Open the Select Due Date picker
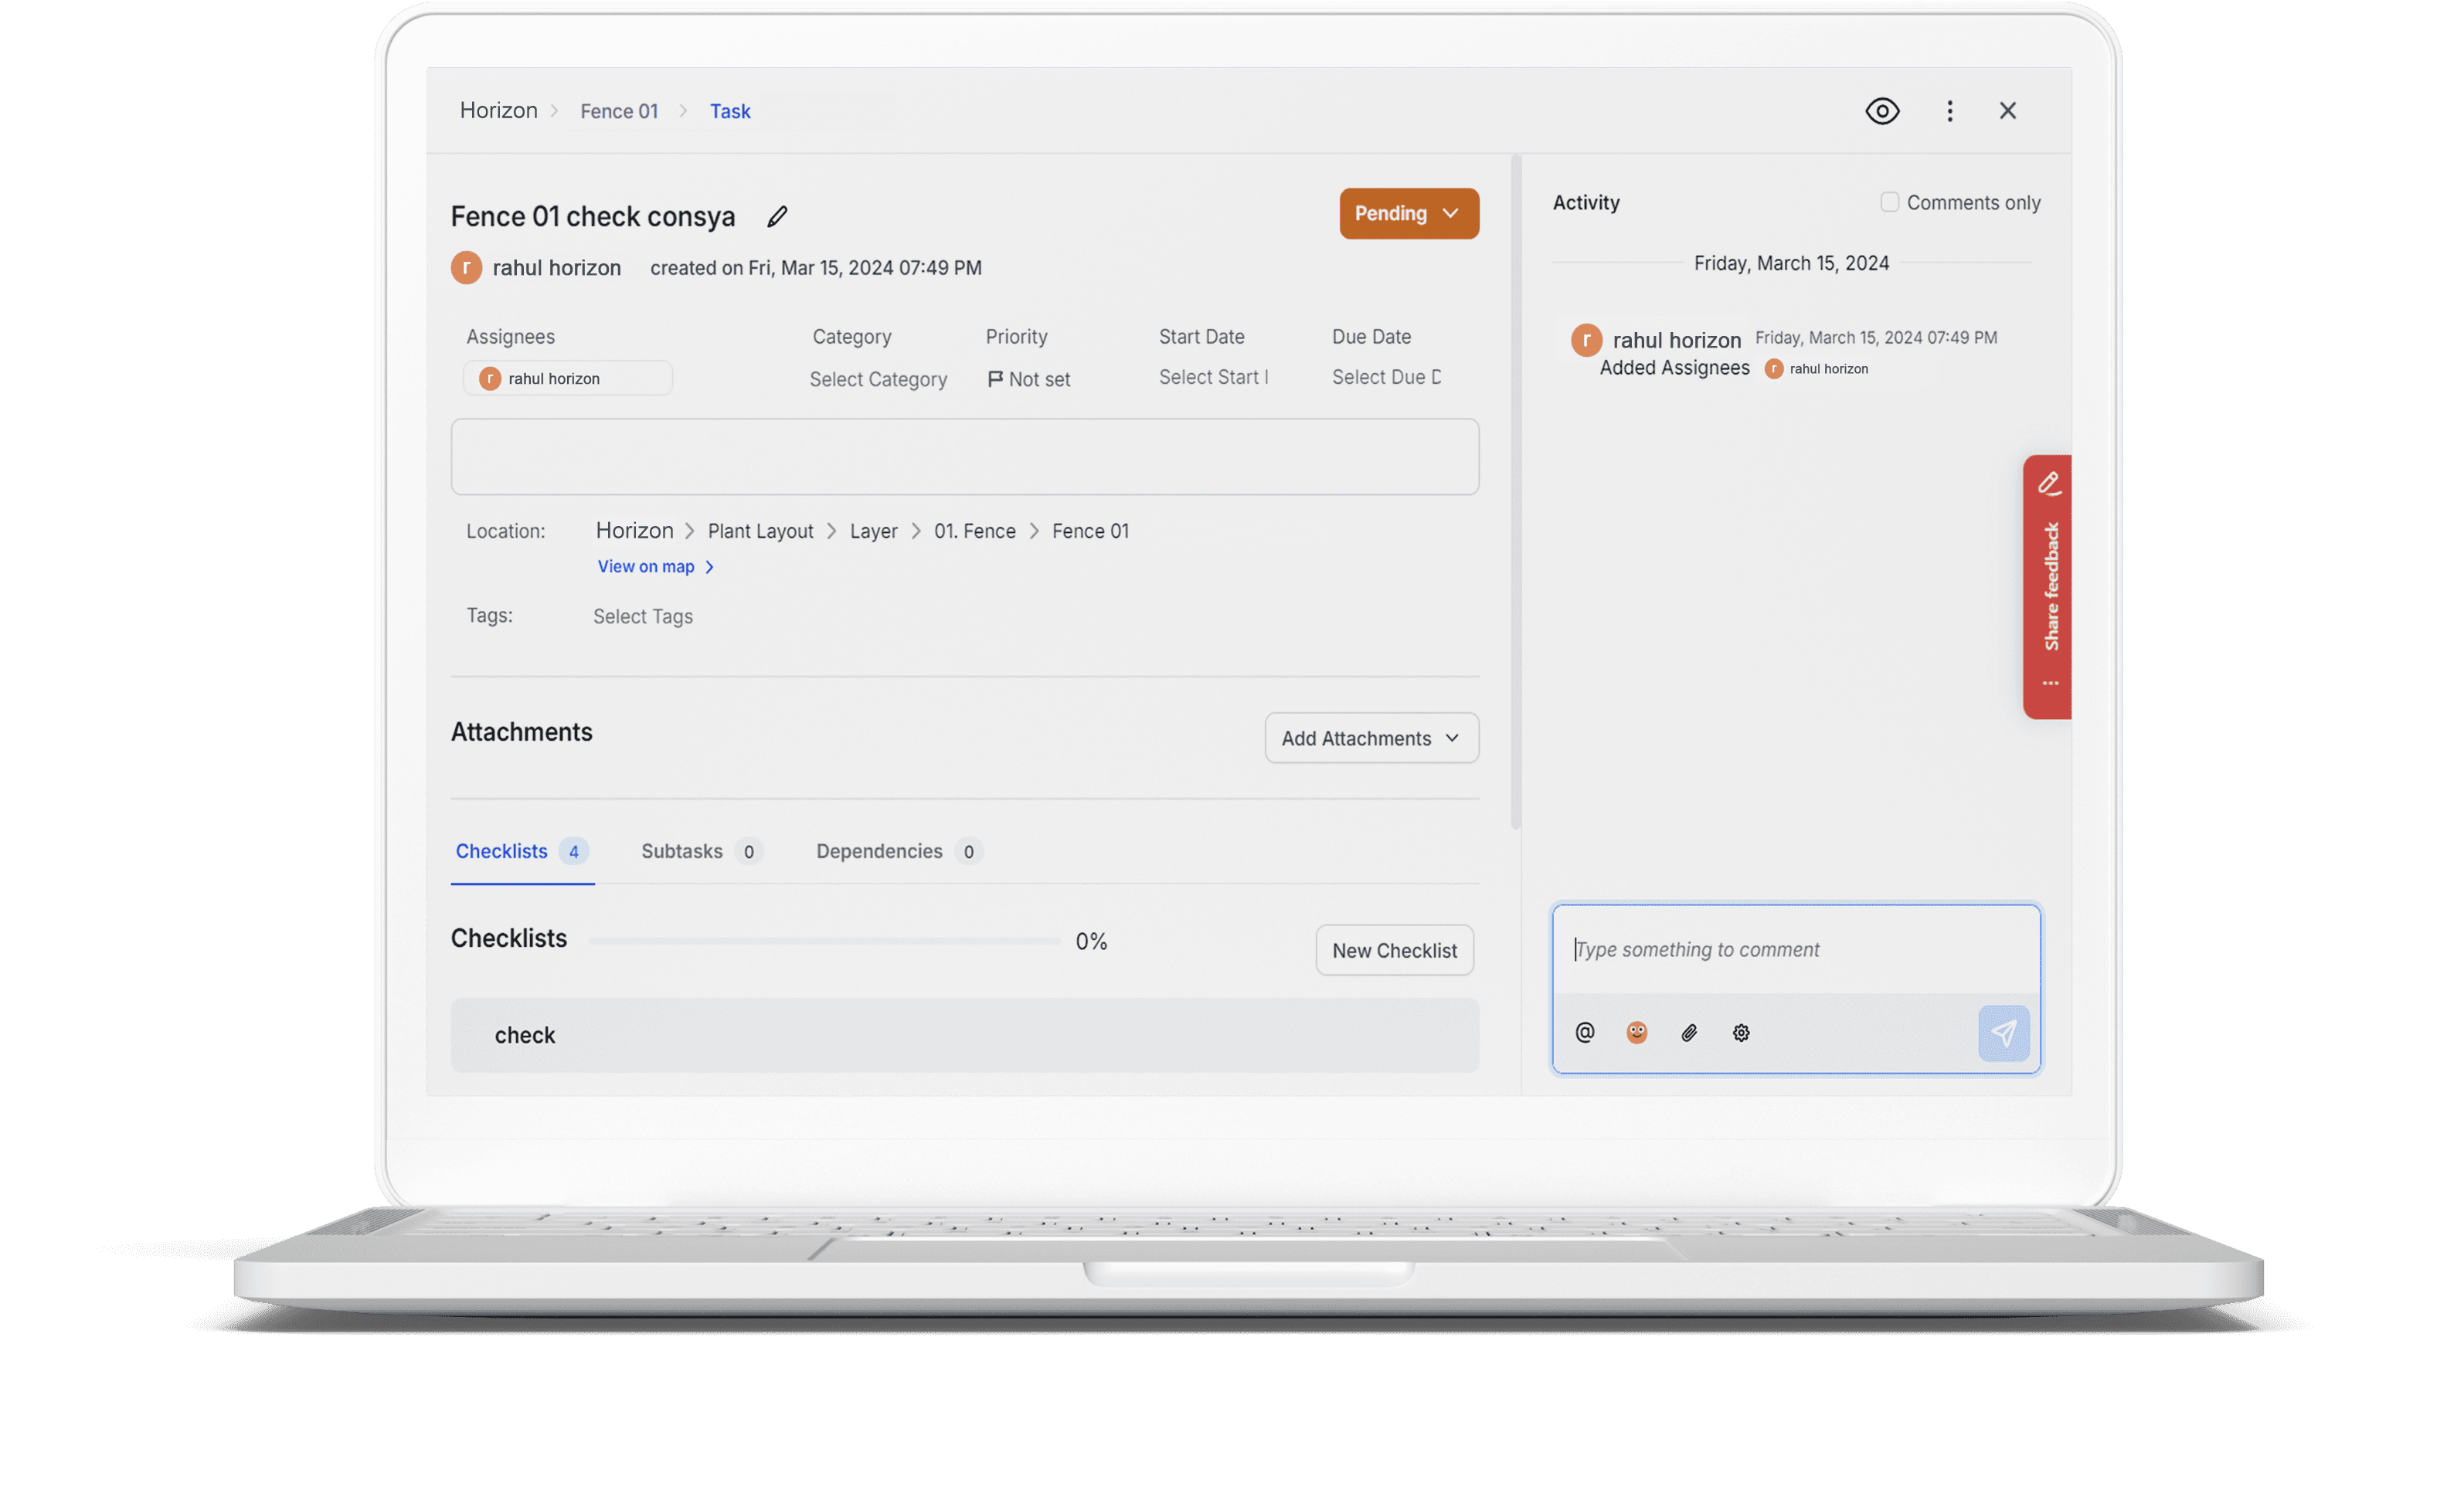The width and height of the screenshot is (2464, 1500). pos(1385,377)
